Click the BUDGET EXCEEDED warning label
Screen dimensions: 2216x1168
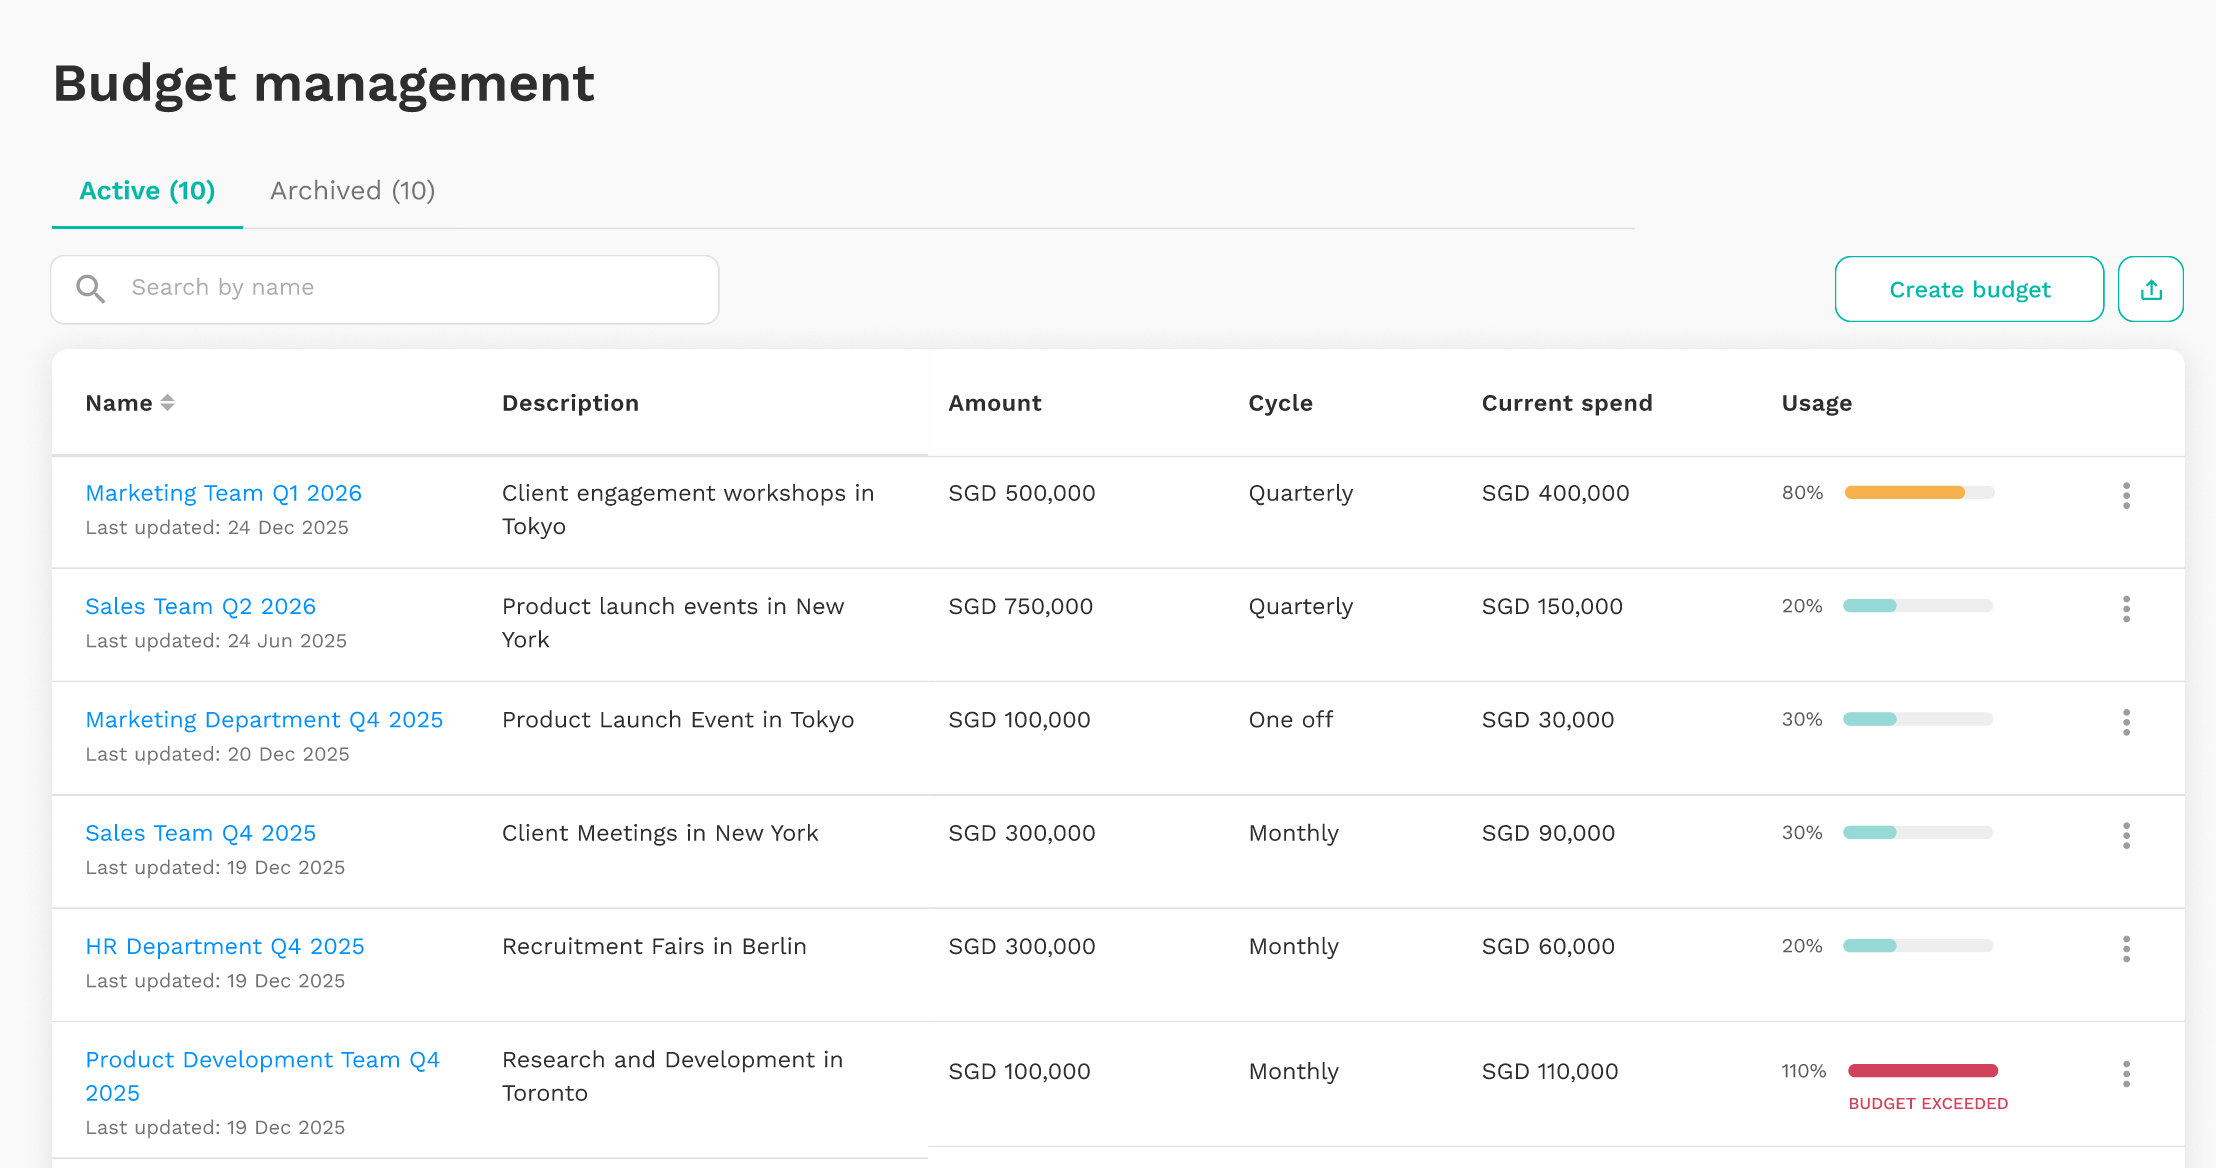tap(1928, 1104)
